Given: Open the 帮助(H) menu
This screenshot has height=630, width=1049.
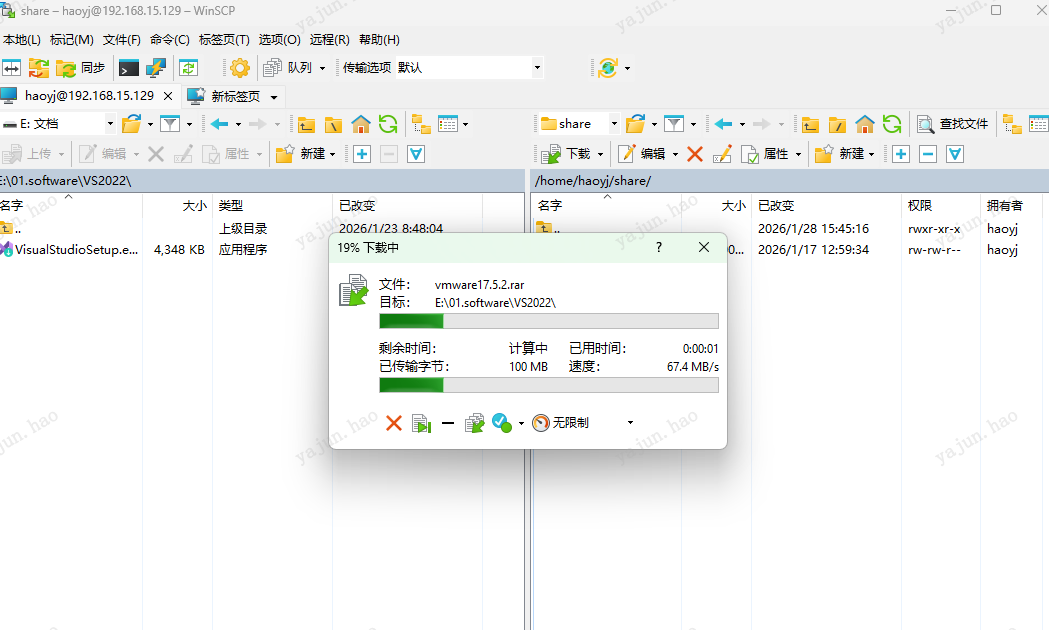Looking at the screenshot, I should [x=379, y=39].
